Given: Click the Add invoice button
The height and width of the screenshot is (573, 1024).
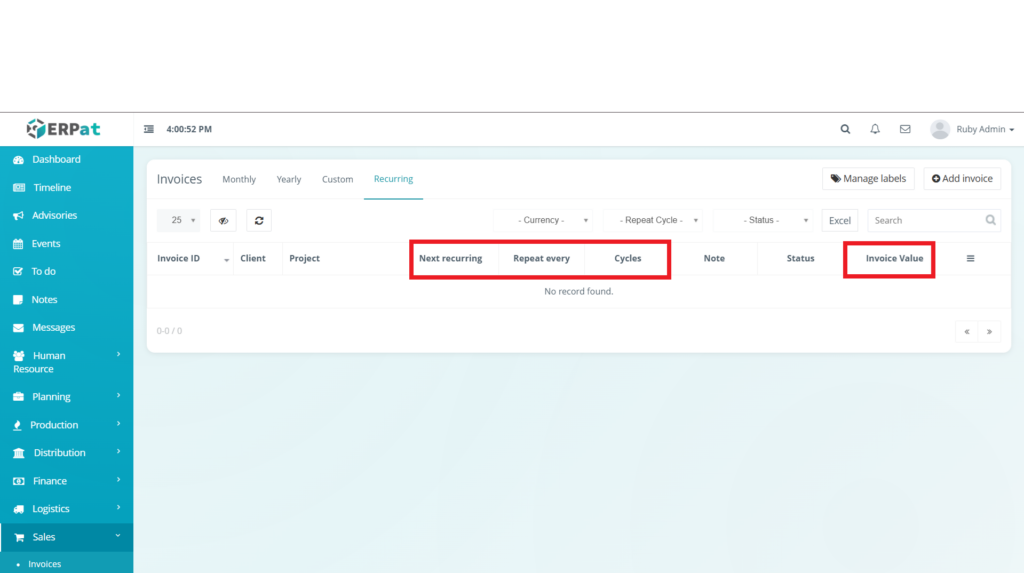Looking at the screenshot, I should tap(962, 179).
